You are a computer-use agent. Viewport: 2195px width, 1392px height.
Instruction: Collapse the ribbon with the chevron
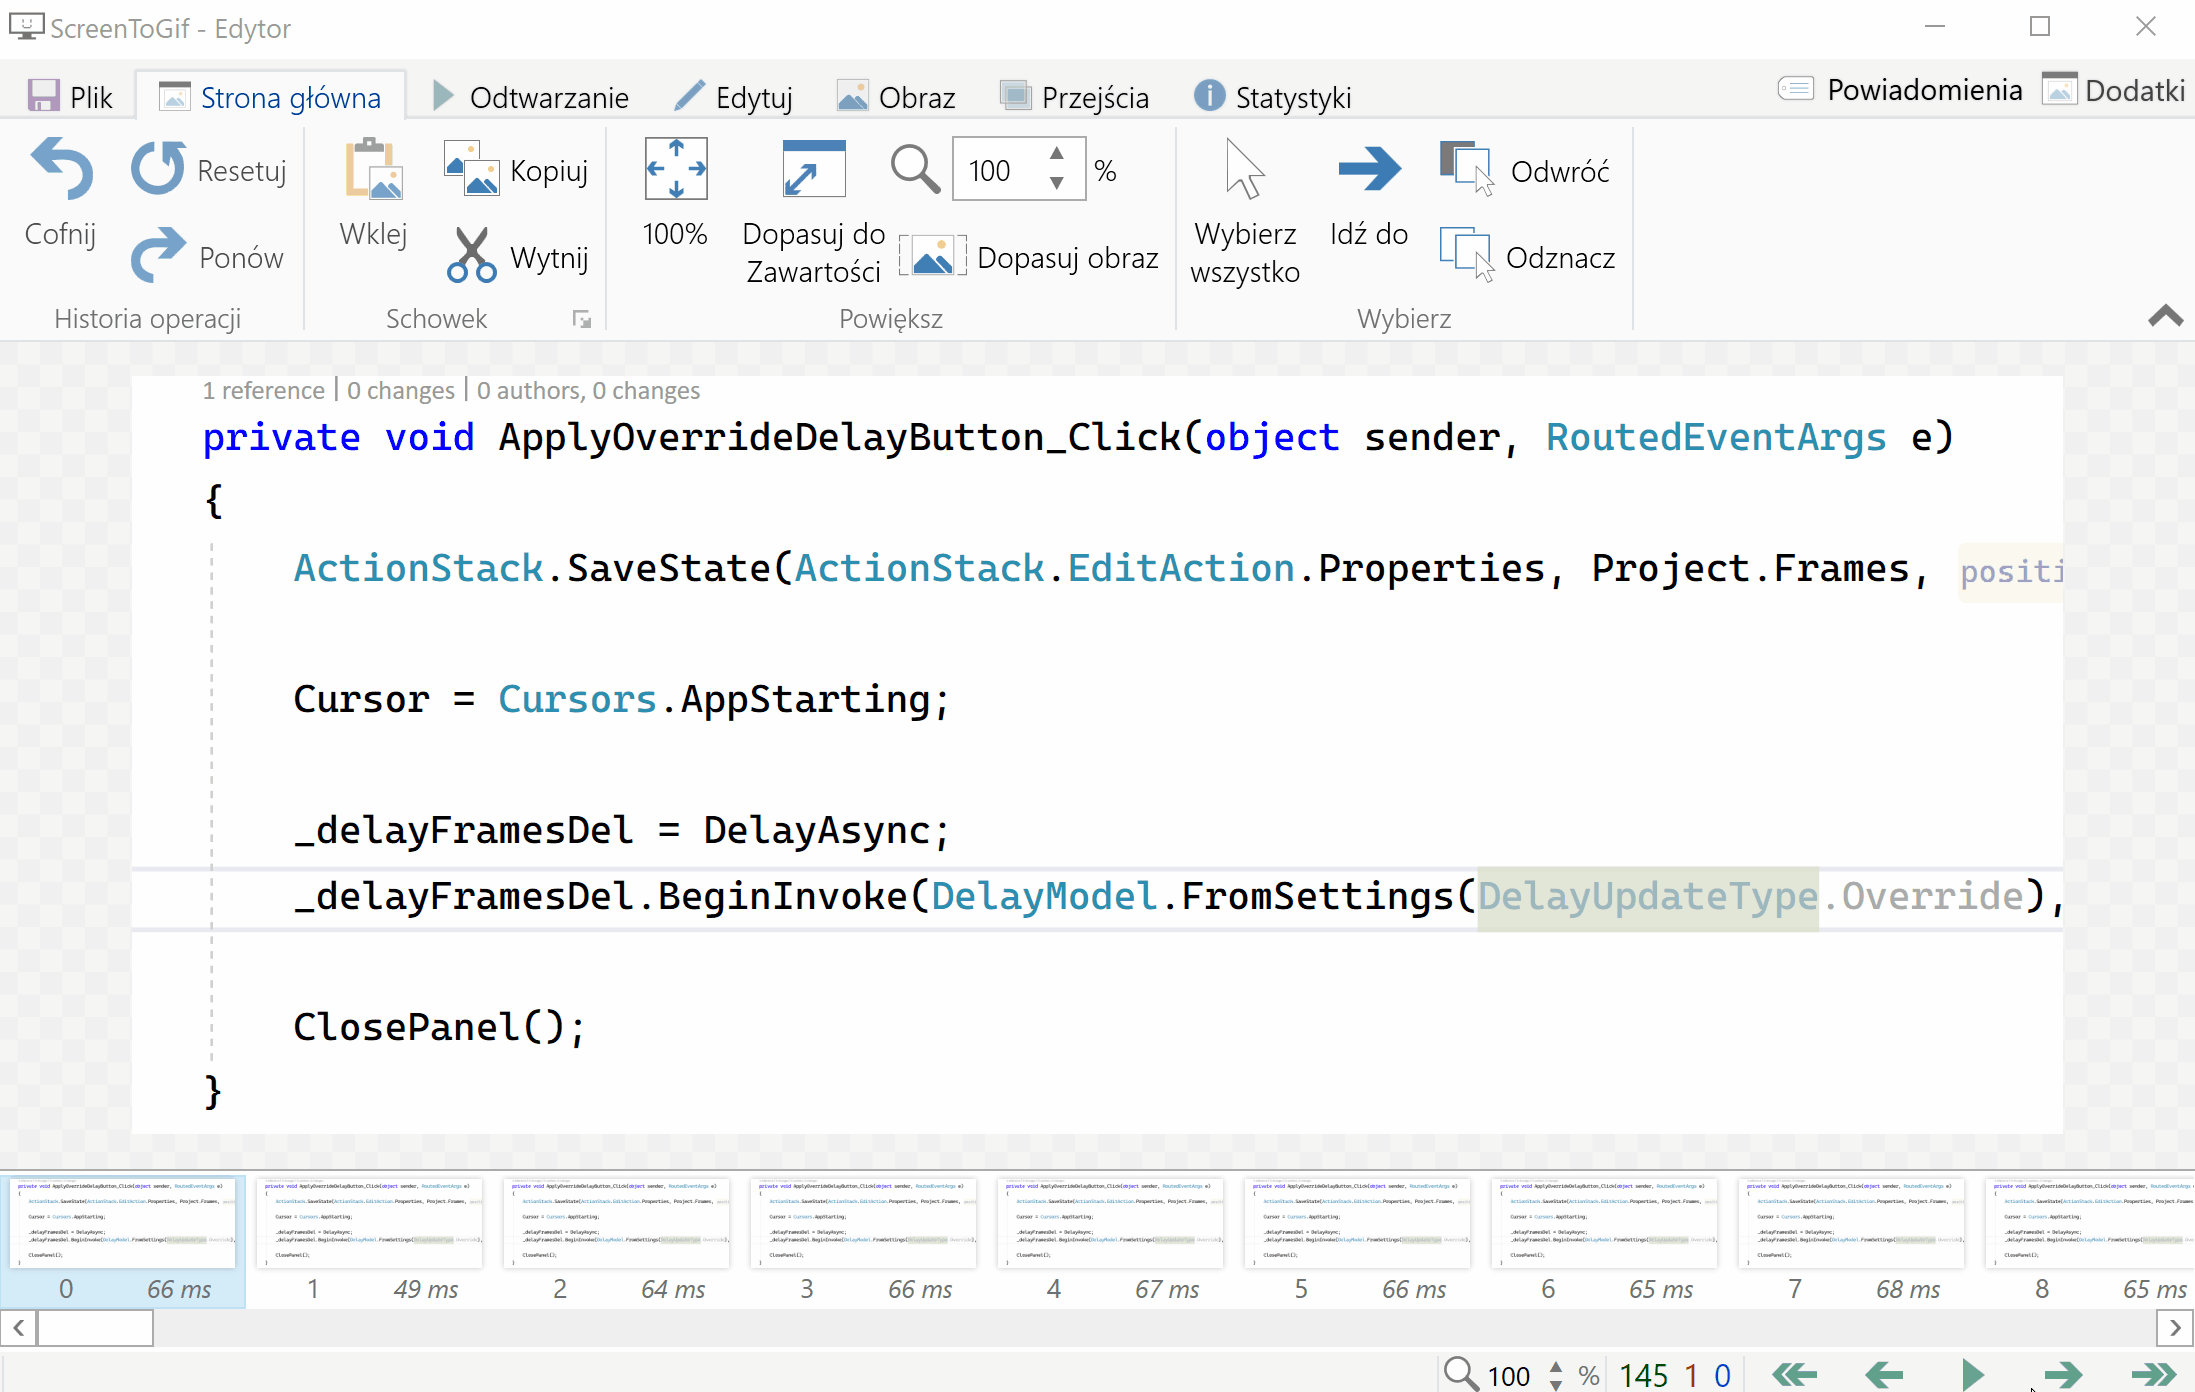coord(2165,316)
